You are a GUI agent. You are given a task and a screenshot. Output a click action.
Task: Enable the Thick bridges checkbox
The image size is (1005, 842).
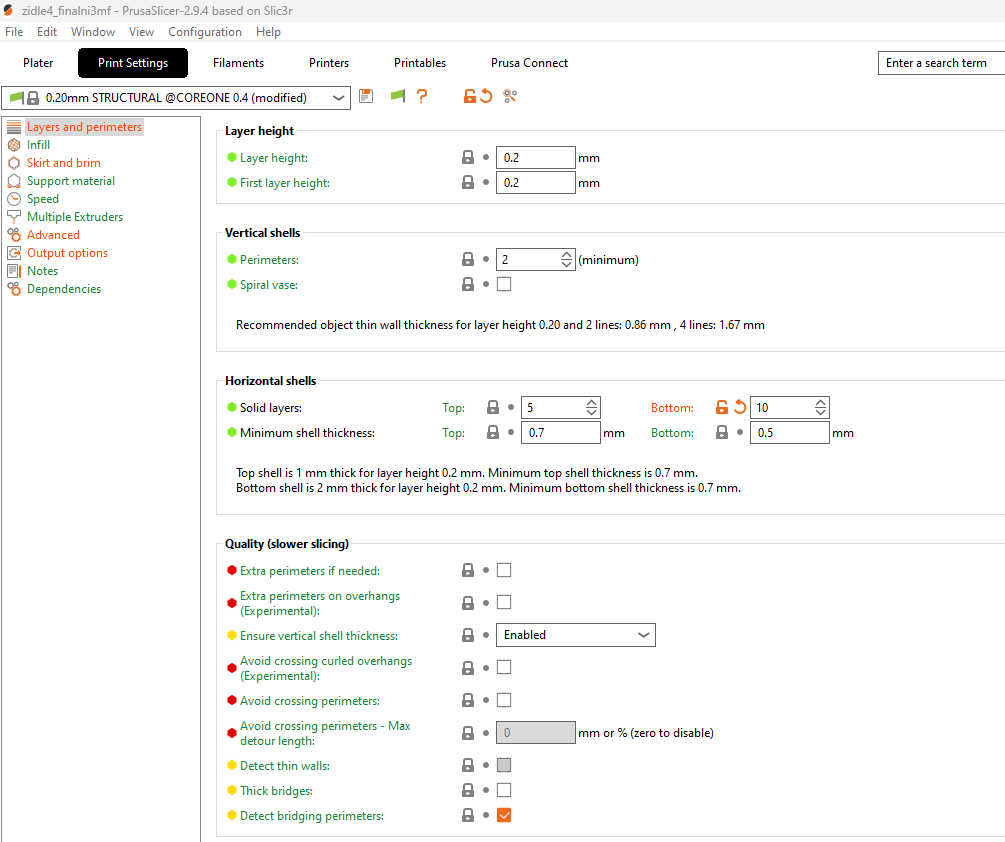pos(504,789)
